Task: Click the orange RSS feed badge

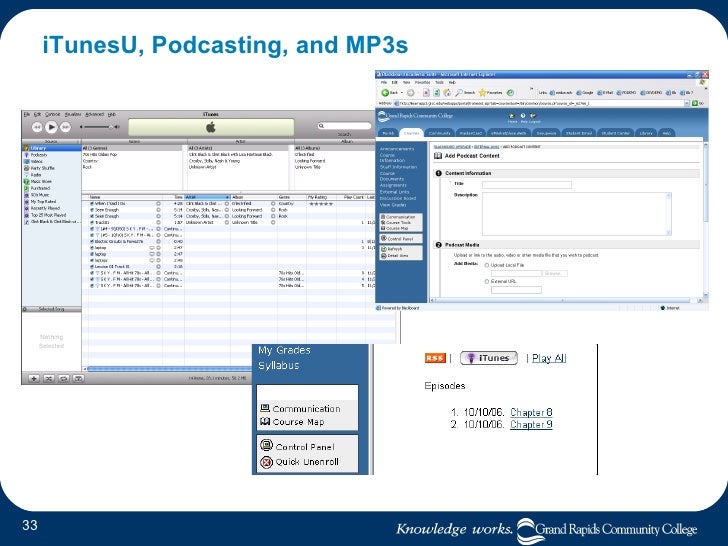Action: (435, 358)
